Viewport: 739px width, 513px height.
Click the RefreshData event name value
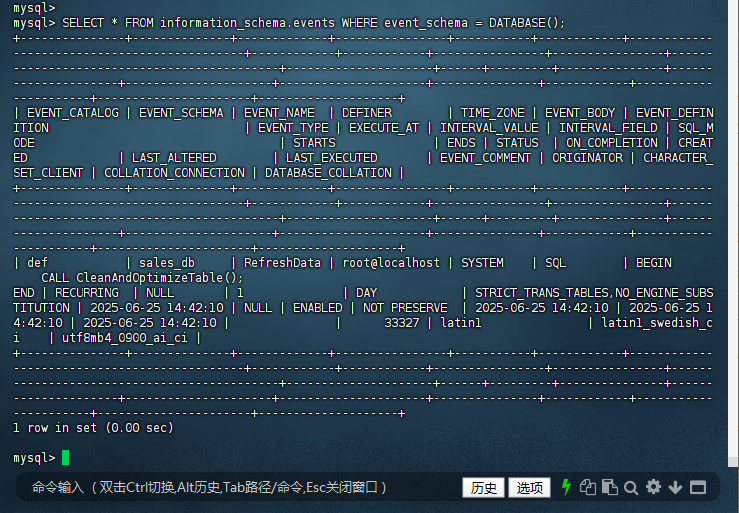pyautogui.click(x=282, y=263)
